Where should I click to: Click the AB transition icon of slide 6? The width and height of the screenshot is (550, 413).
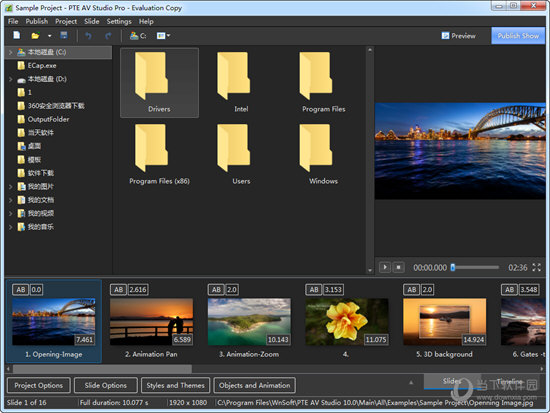click(510, 290)
